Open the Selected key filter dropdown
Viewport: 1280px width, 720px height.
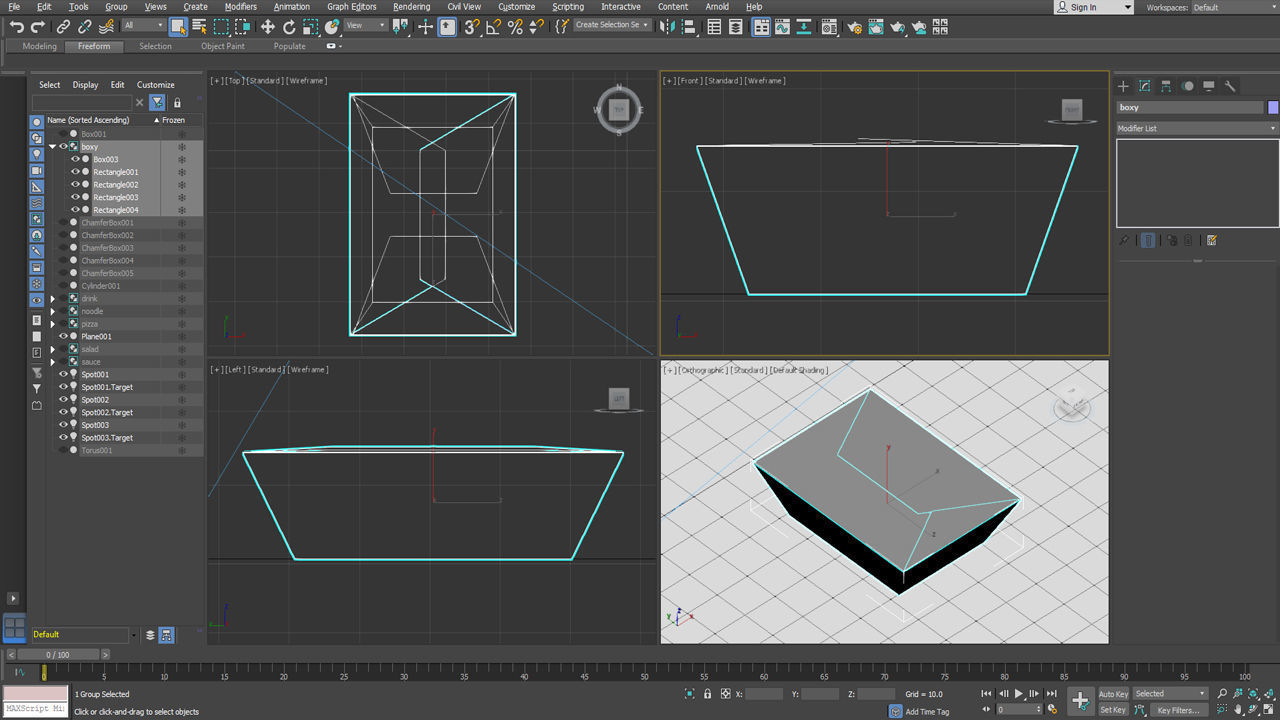click(1171, 693)
